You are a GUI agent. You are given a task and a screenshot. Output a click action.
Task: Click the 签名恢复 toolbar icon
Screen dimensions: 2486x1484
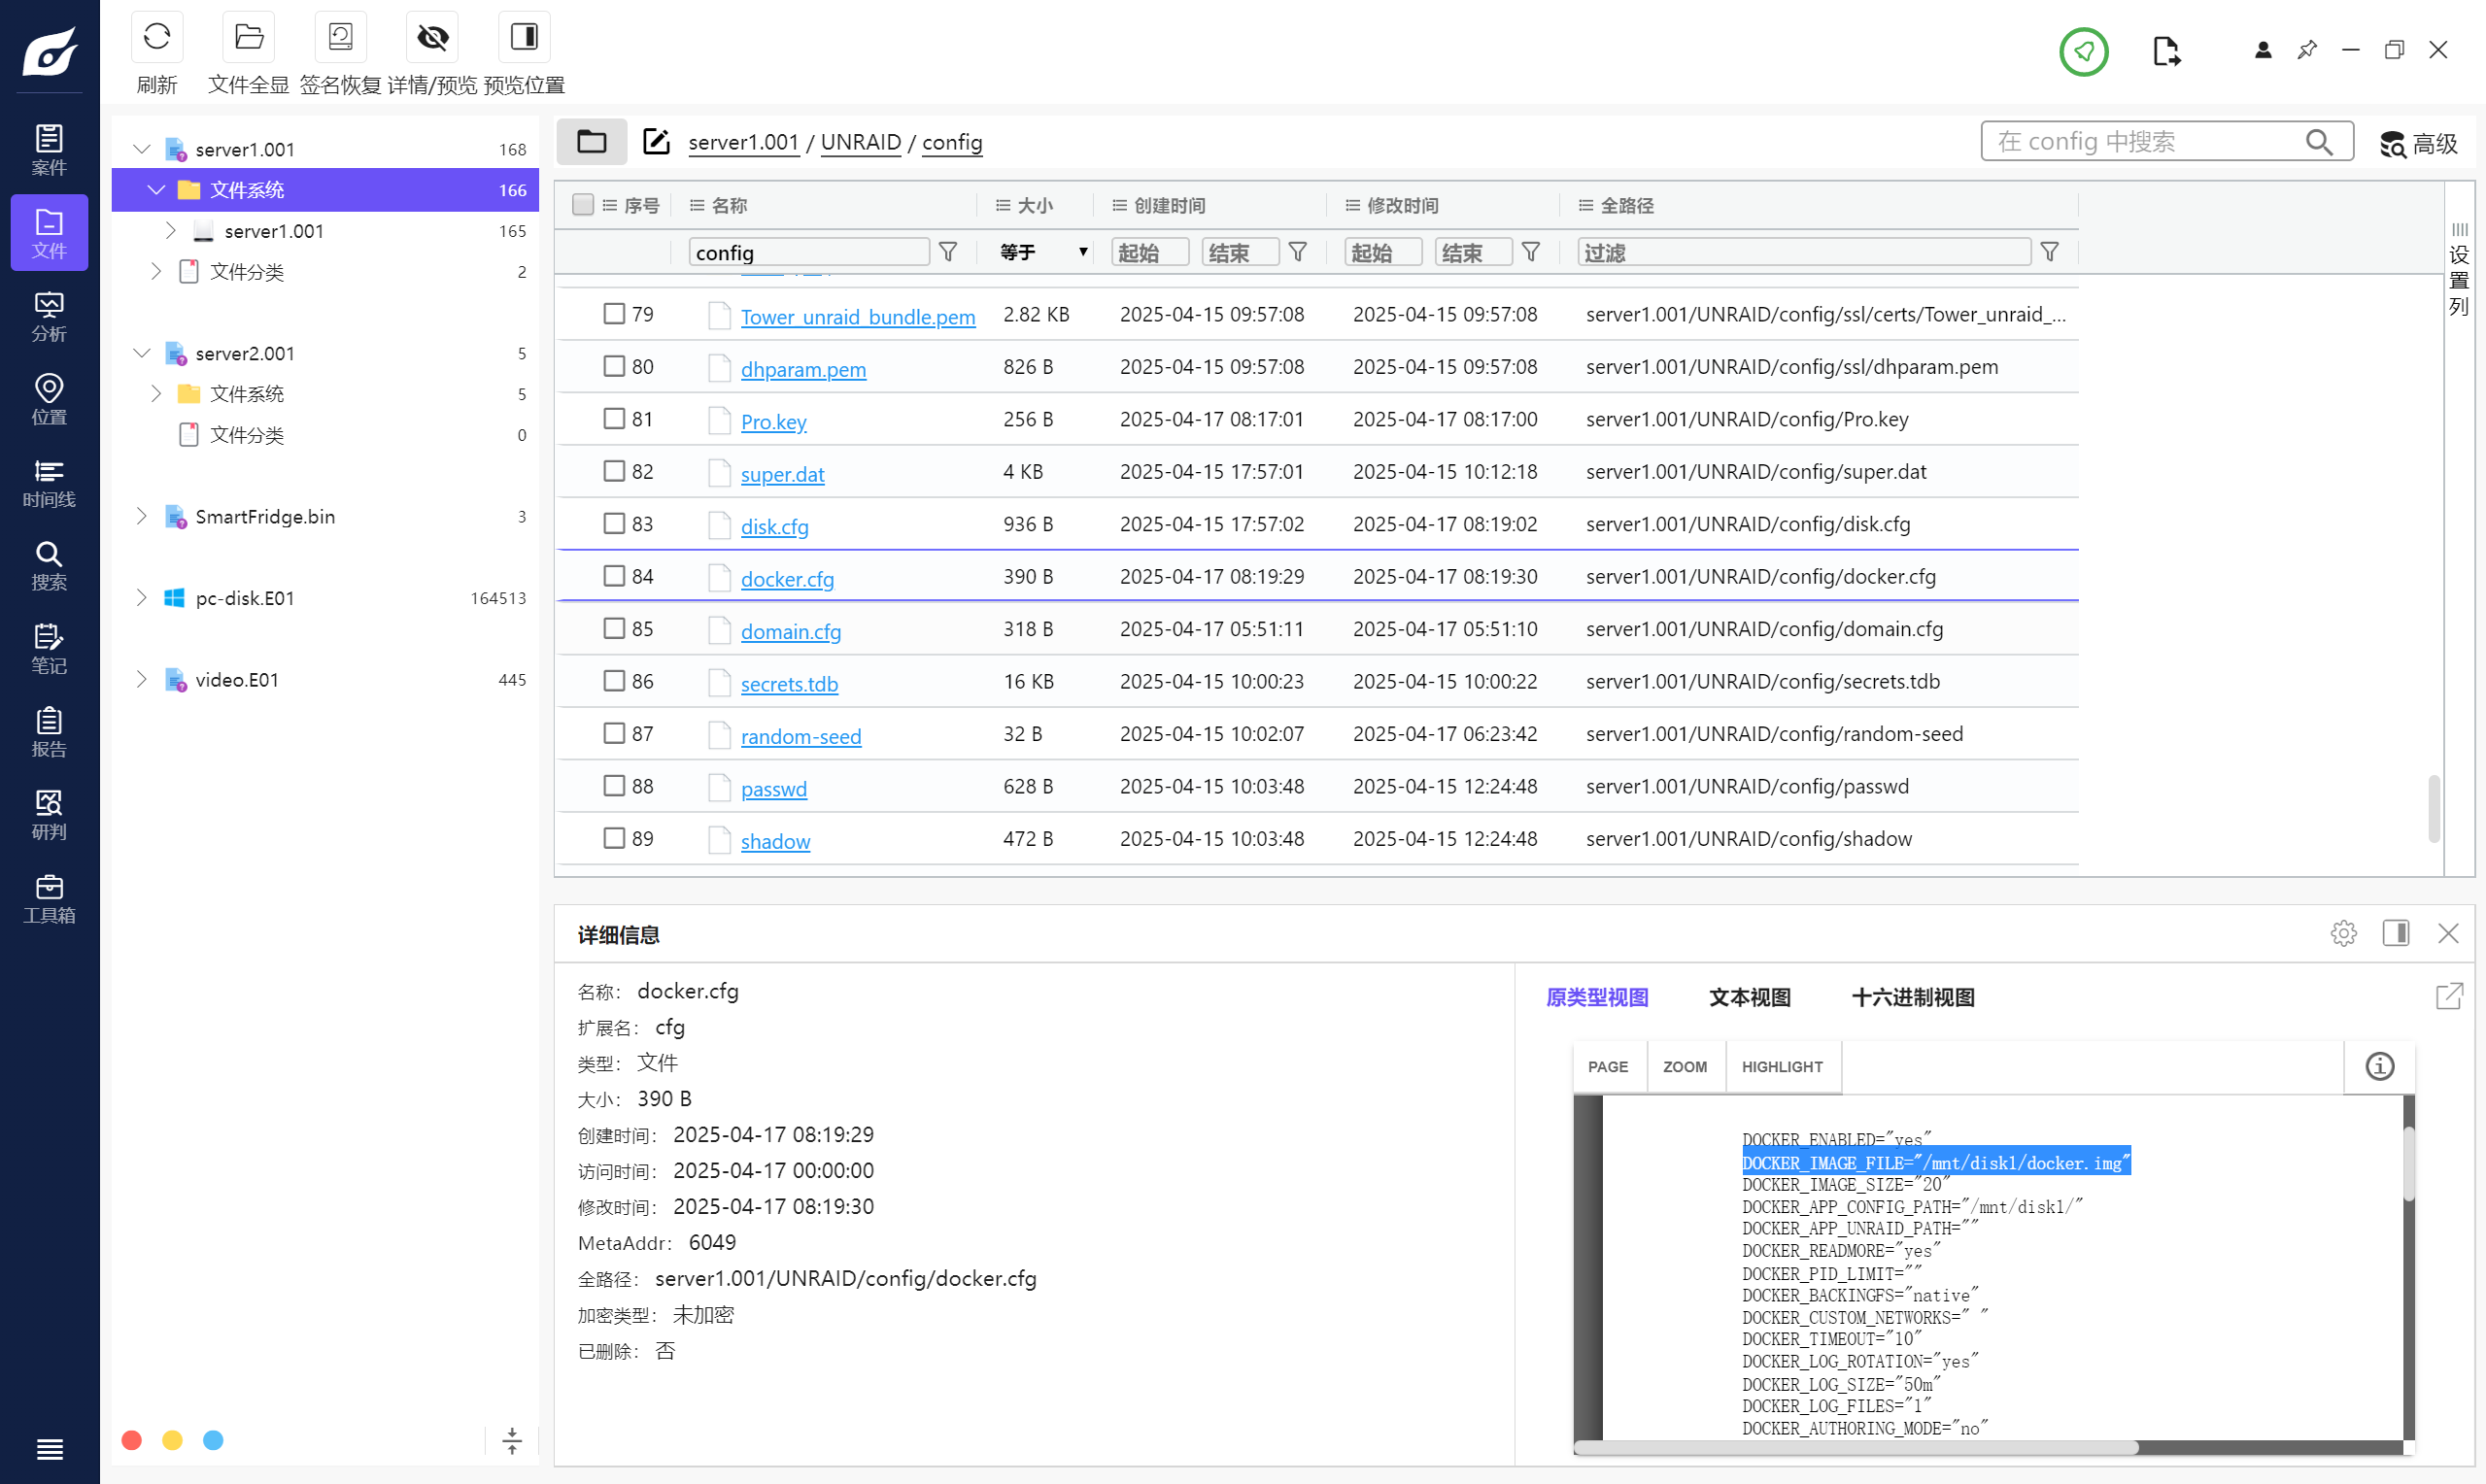pyautogui.click(x=340, y=38)
